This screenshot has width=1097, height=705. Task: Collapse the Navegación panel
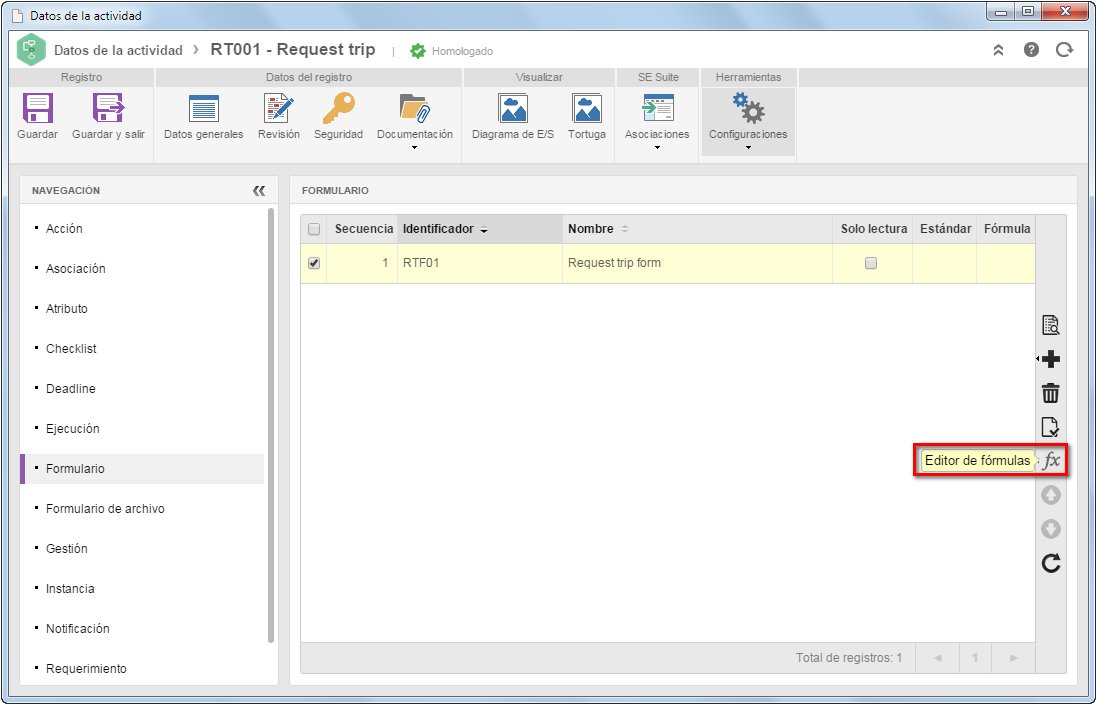tap(259, 191)
